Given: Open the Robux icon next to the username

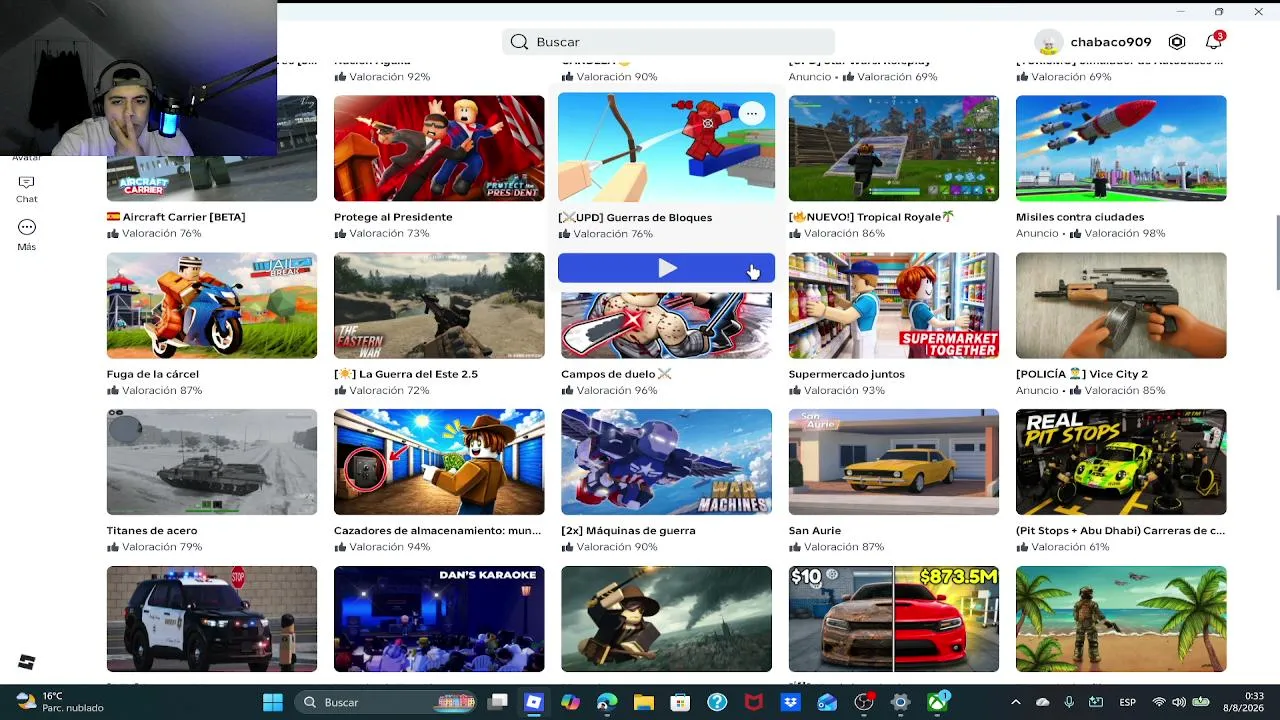Looking at the screenshot, I should pos(1177,42).
